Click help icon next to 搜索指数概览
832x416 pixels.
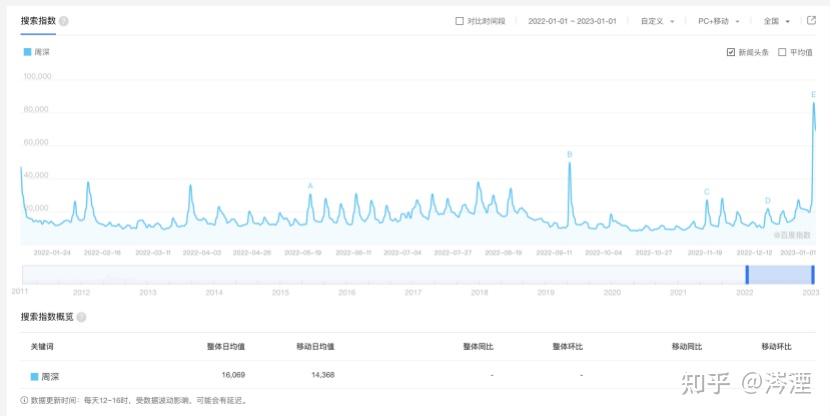(81, 317)
